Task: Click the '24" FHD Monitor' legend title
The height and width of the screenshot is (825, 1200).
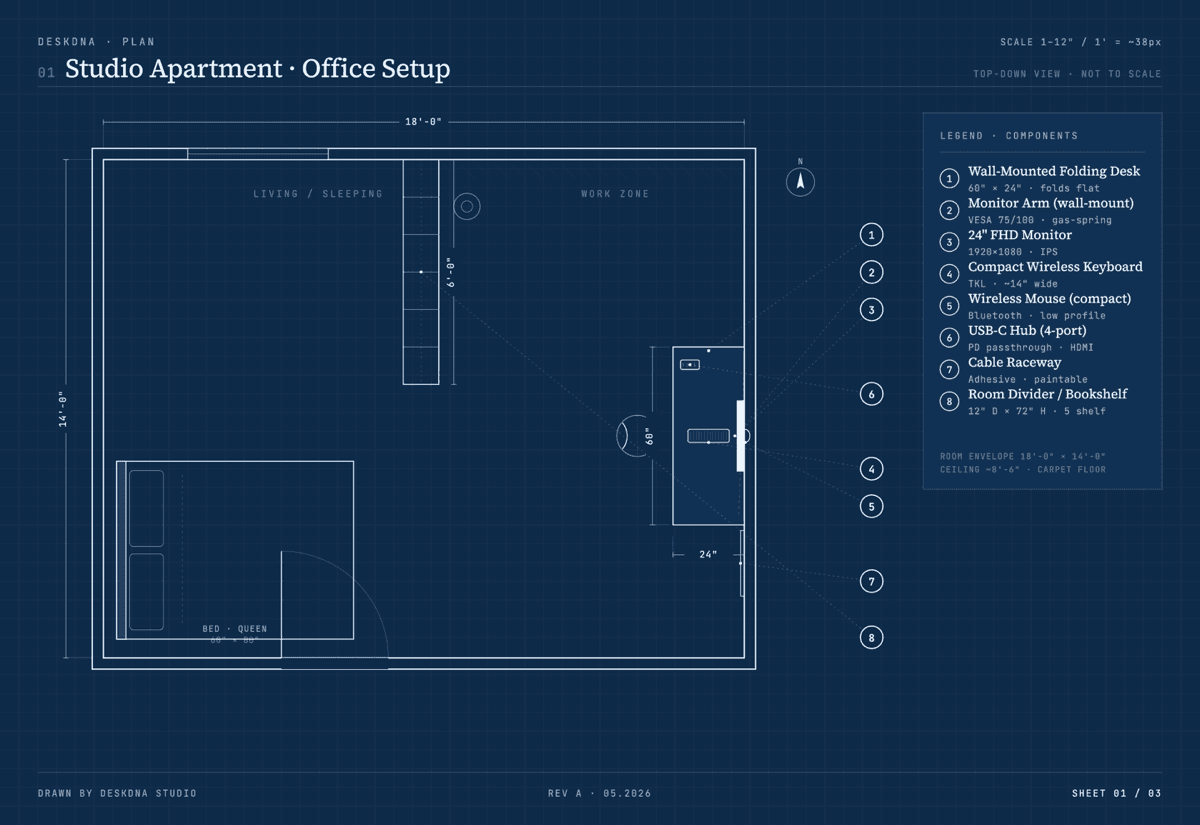Action: [1020, 235]
